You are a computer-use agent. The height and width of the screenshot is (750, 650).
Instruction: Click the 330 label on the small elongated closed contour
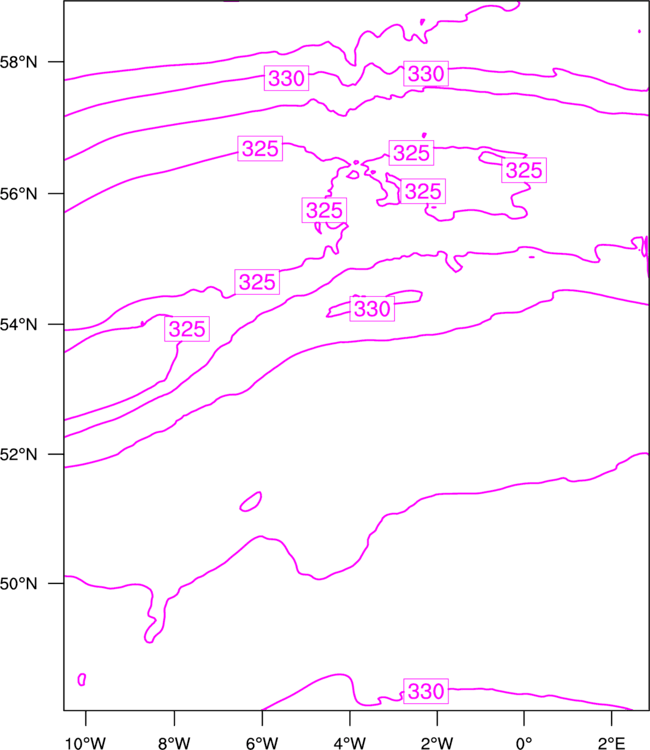[x=372, y=309]
